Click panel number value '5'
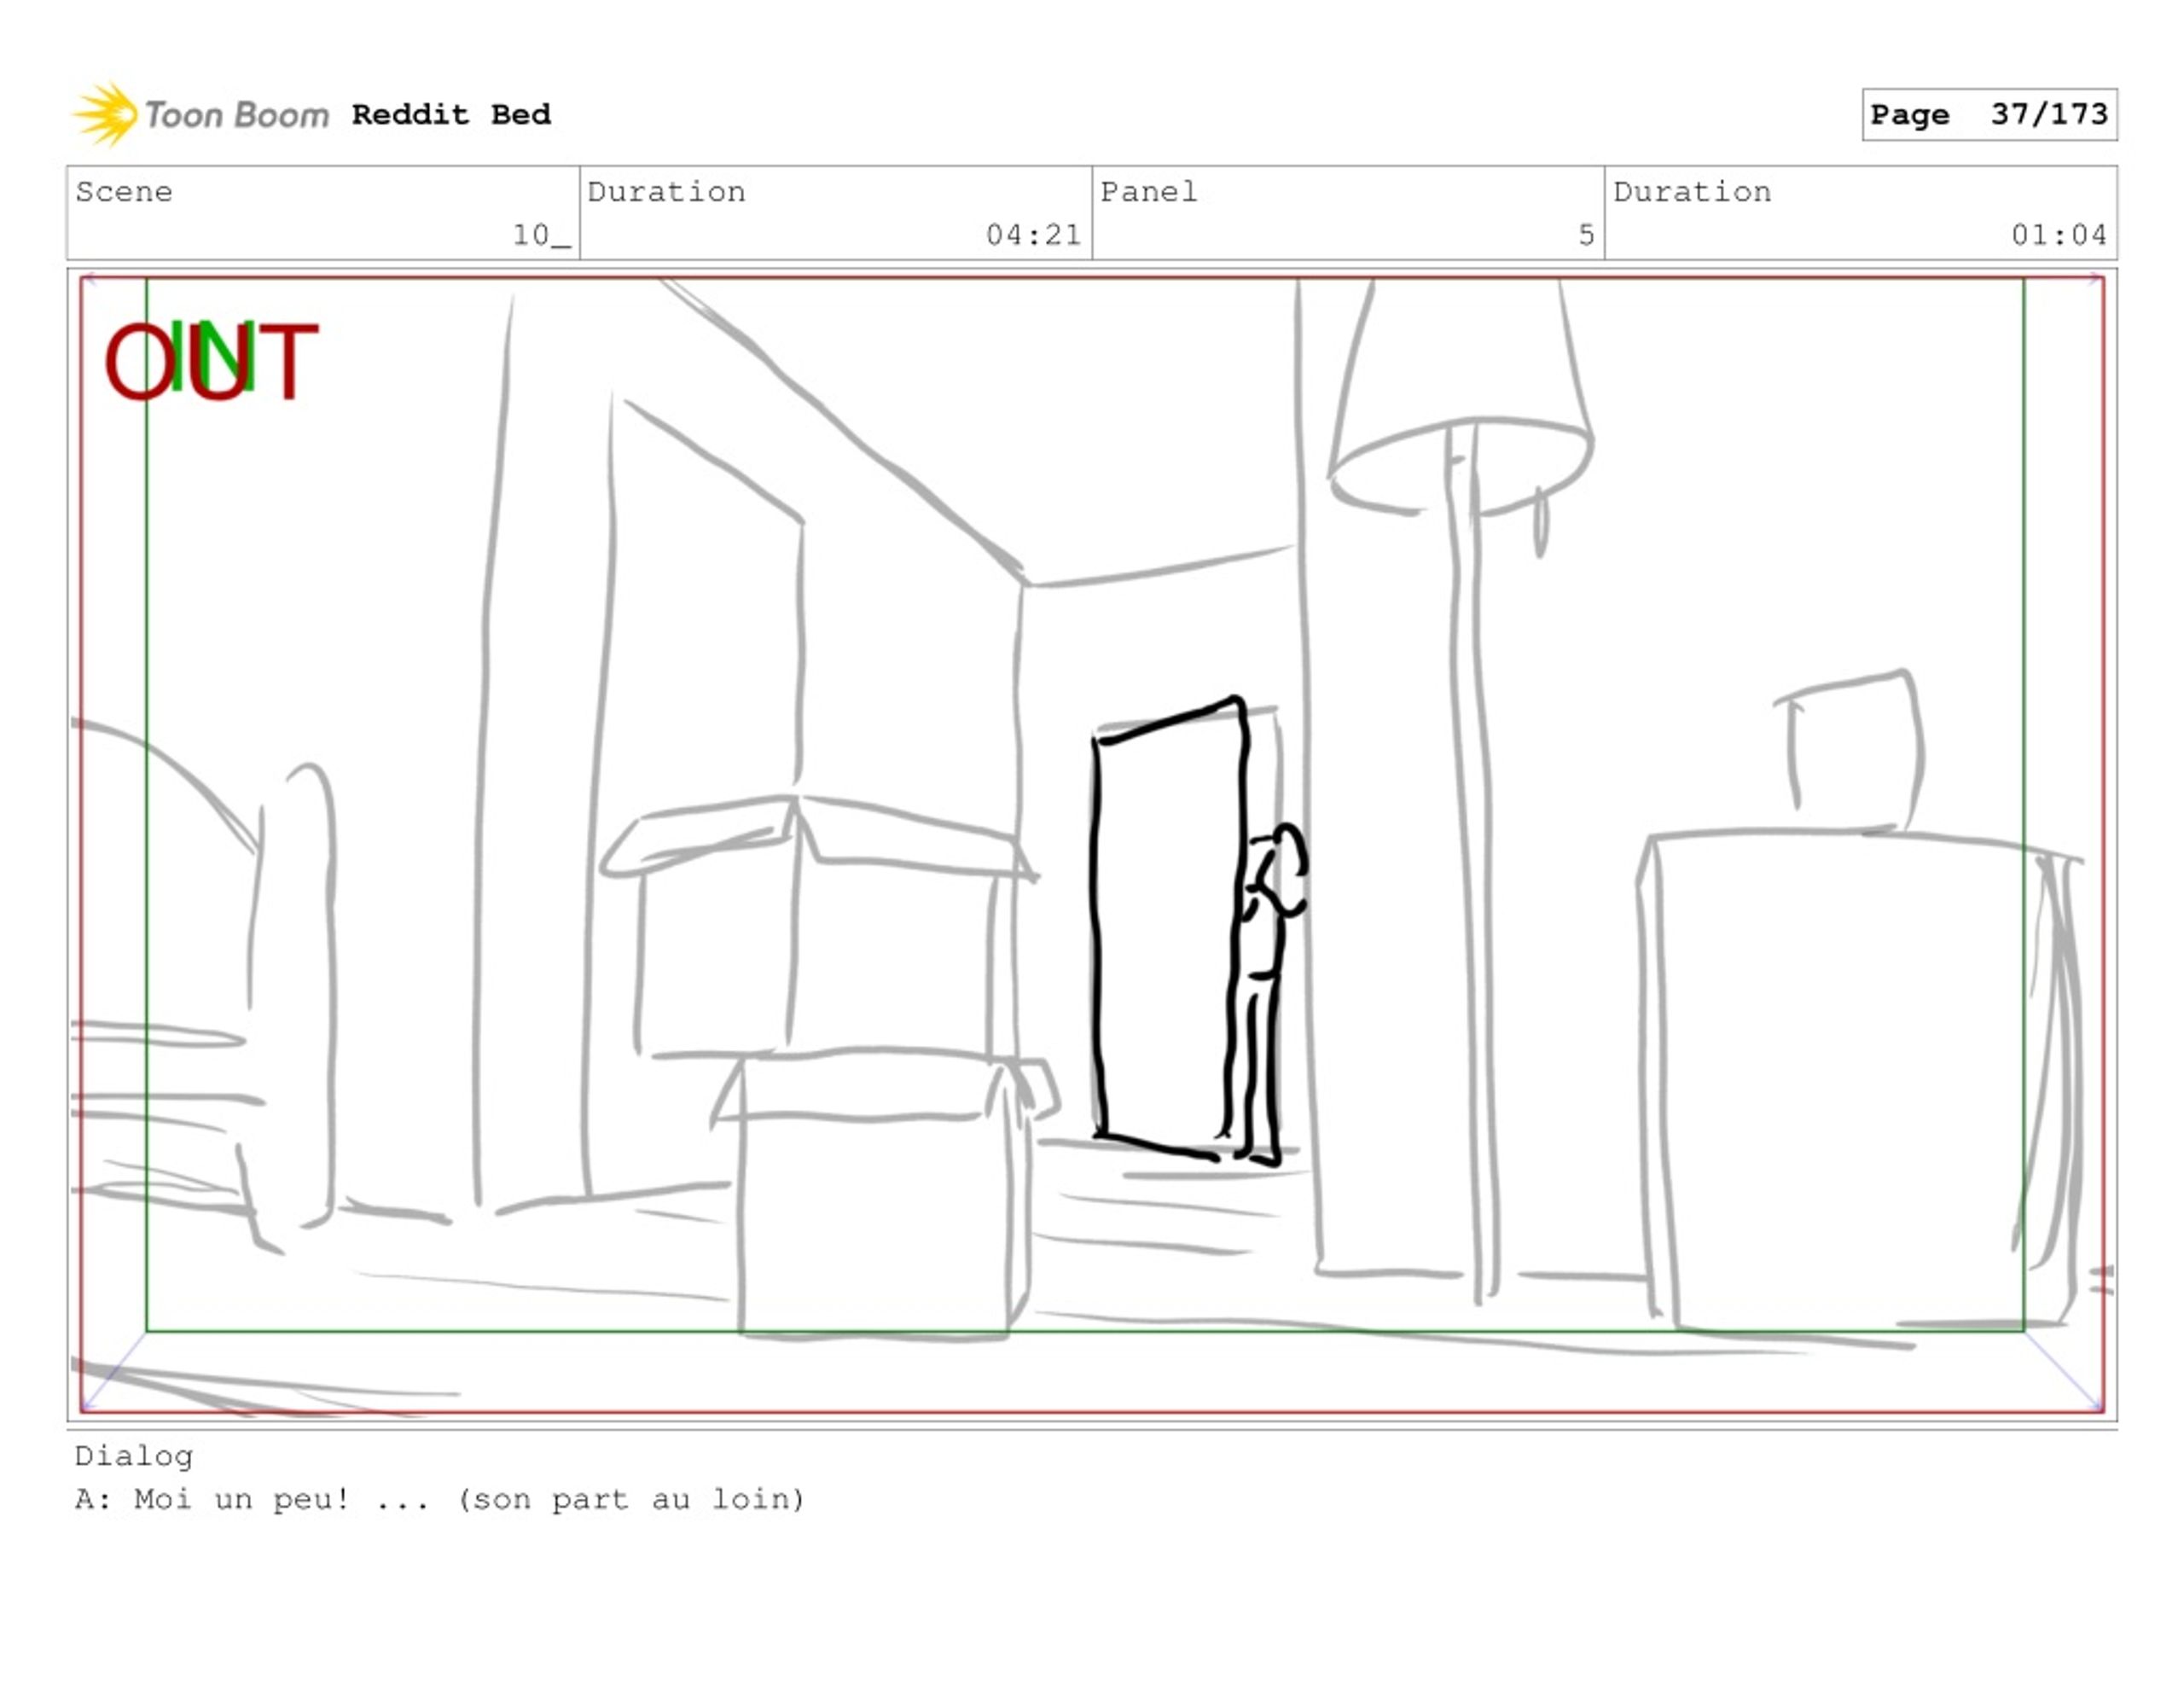Viewport: 2184px width, 1691px height. coord(1586,235)
